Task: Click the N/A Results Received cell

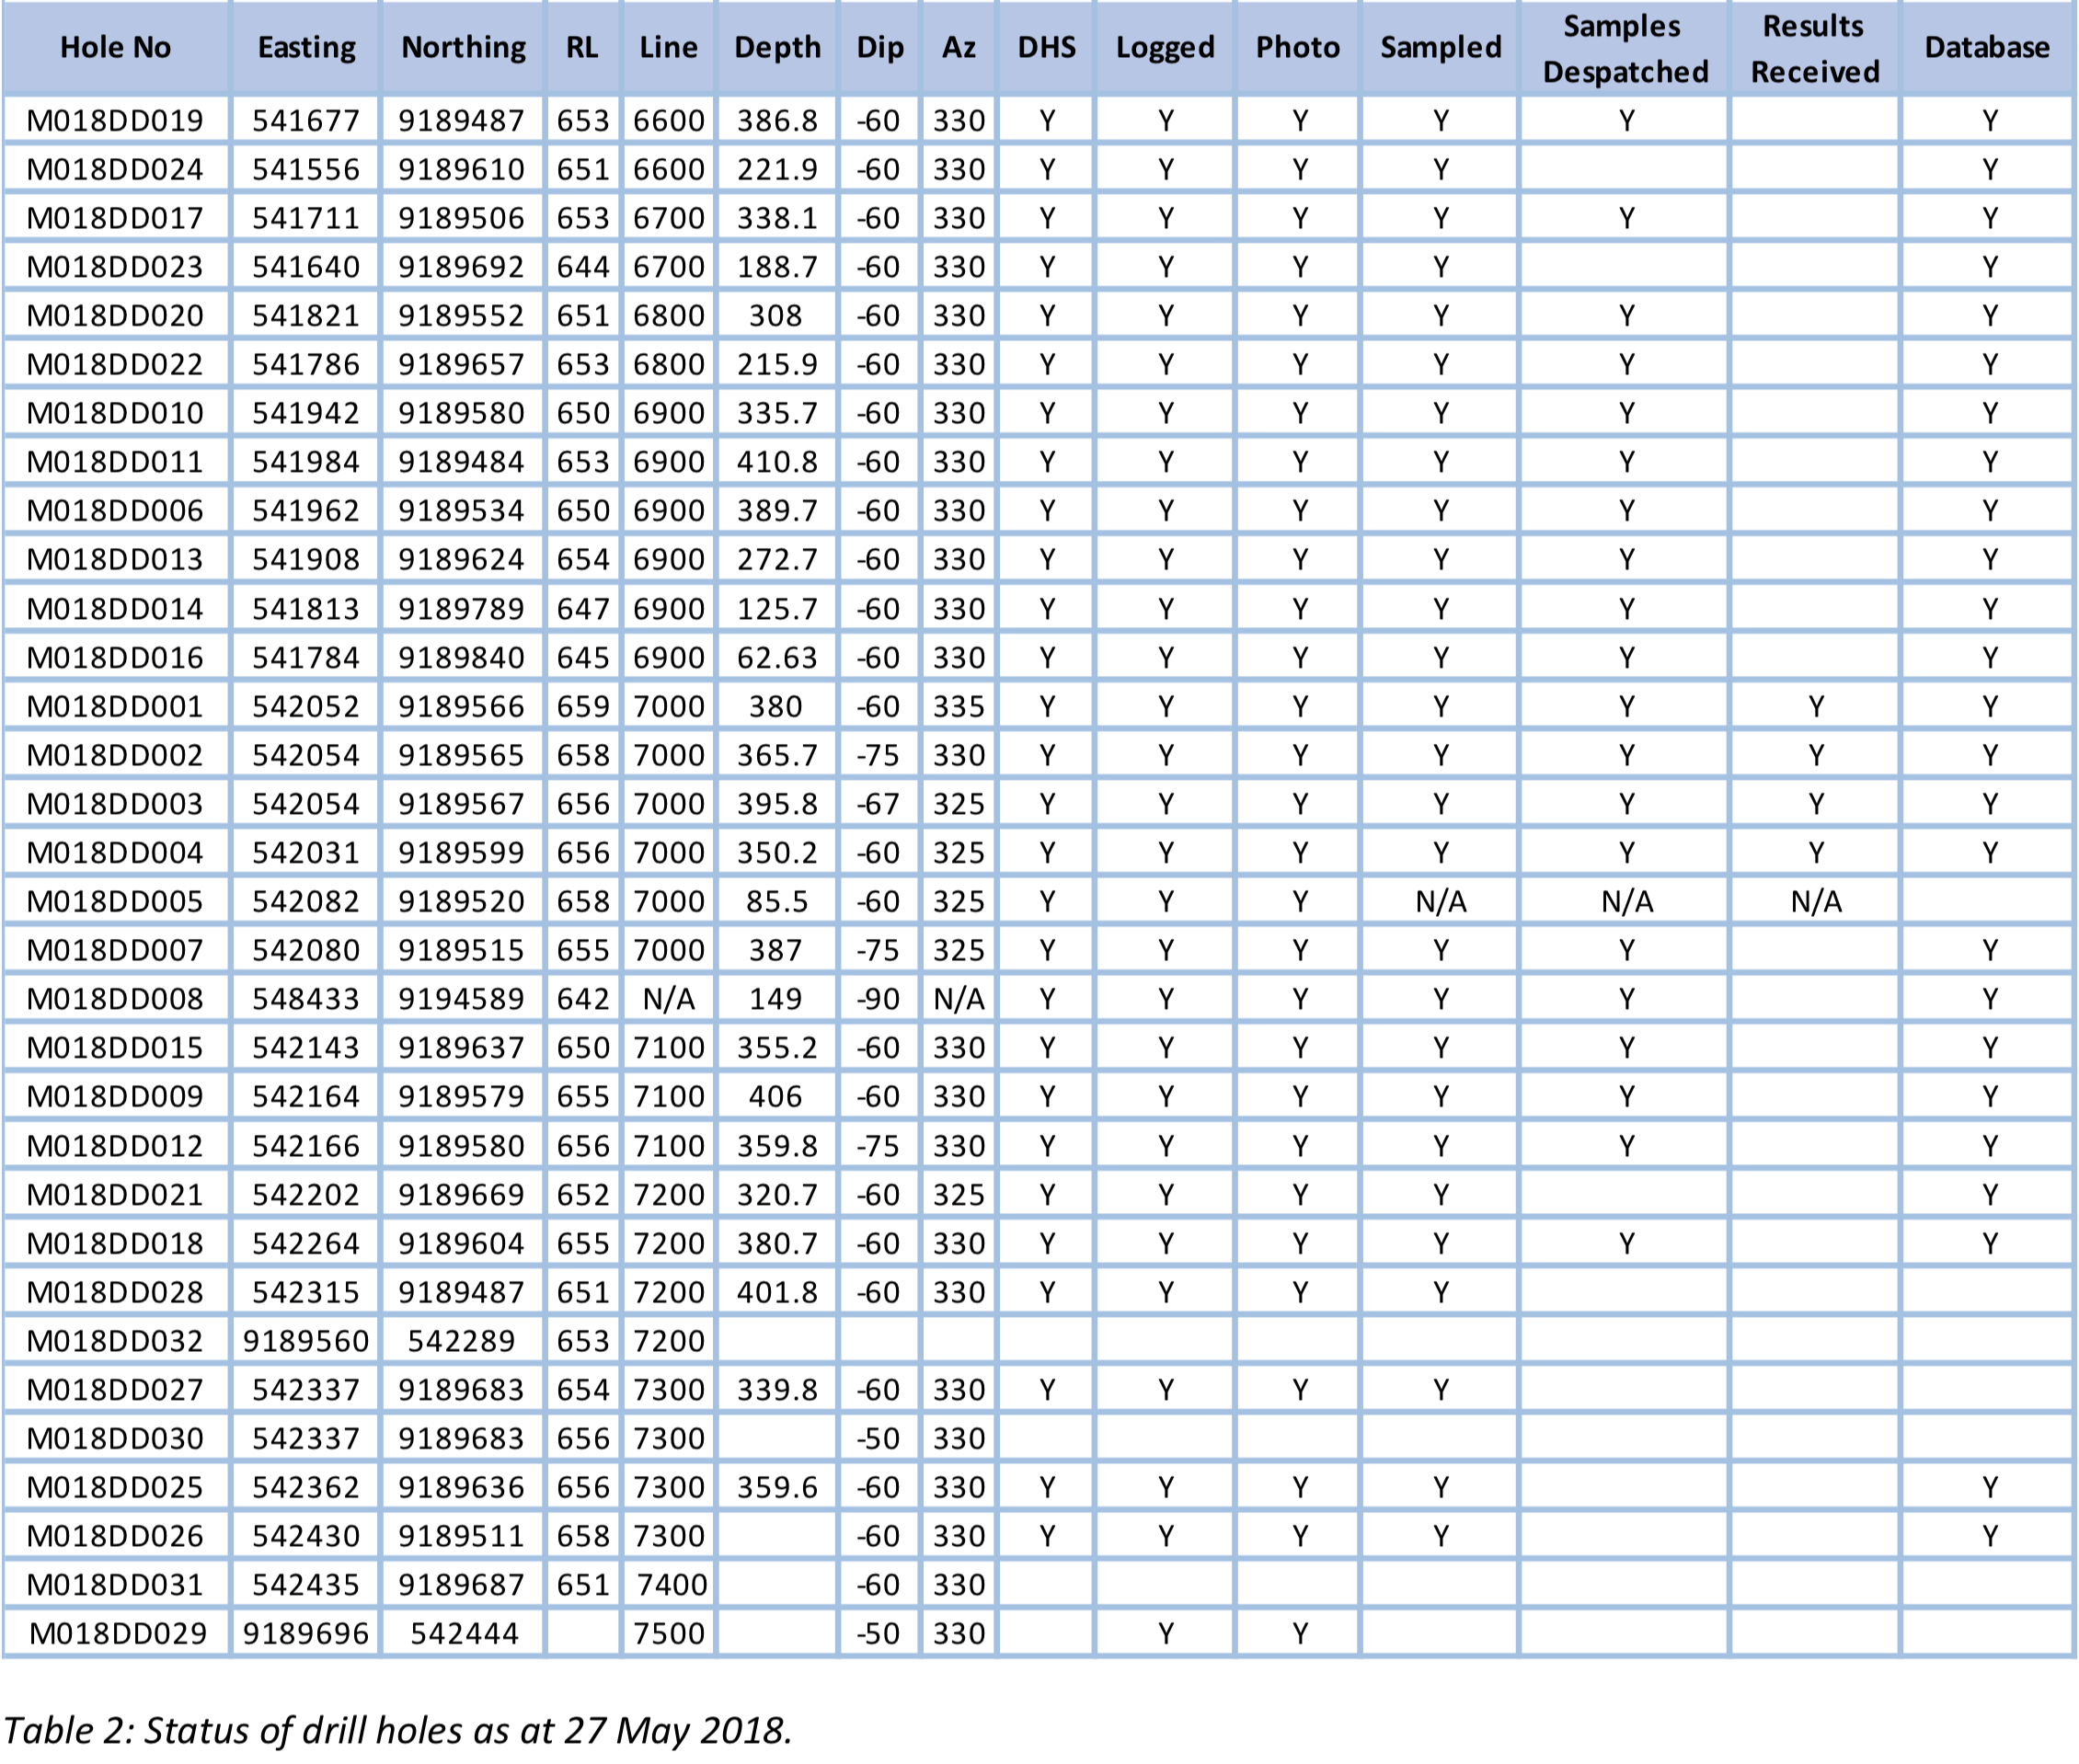Action: tap(1815, 901)
